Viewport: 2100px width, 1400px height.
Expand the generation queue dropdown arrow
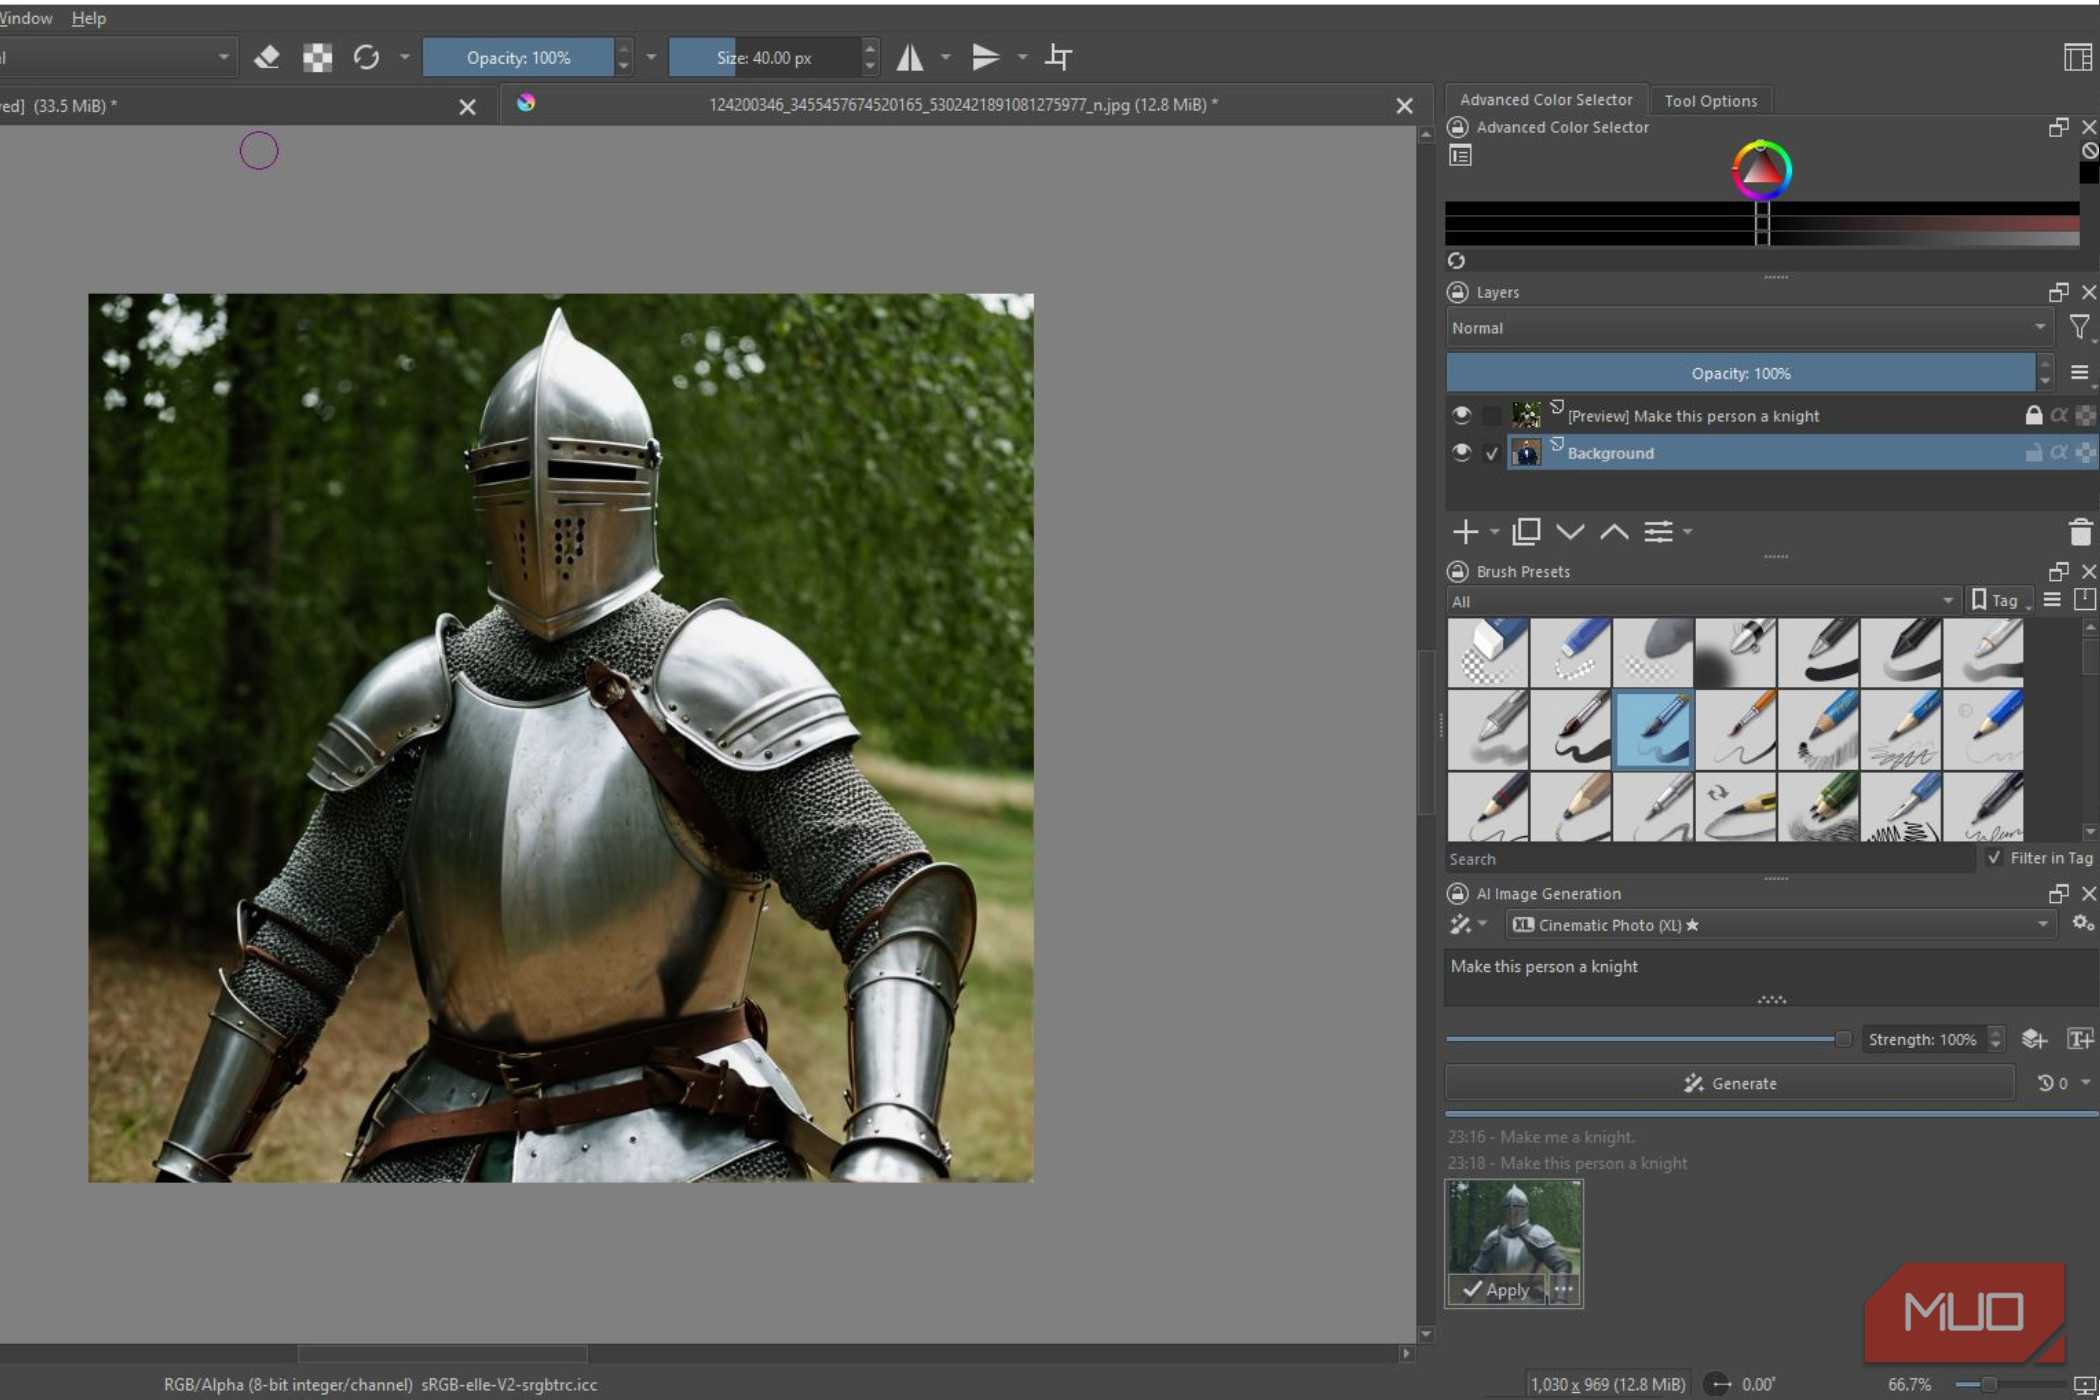[2085, 1083]
